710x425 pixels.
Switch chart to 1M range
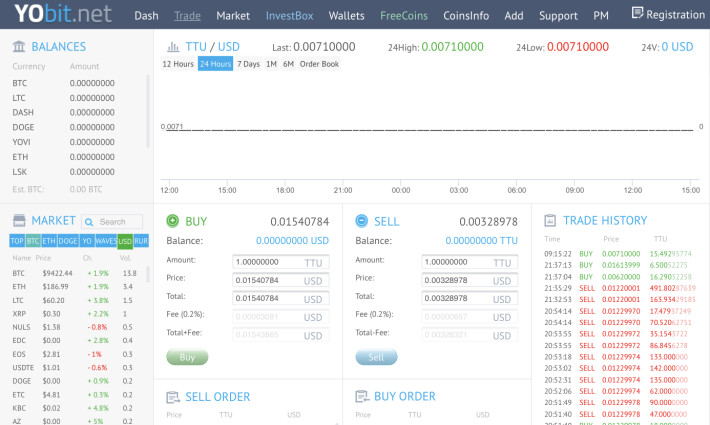tap(271, 64)
